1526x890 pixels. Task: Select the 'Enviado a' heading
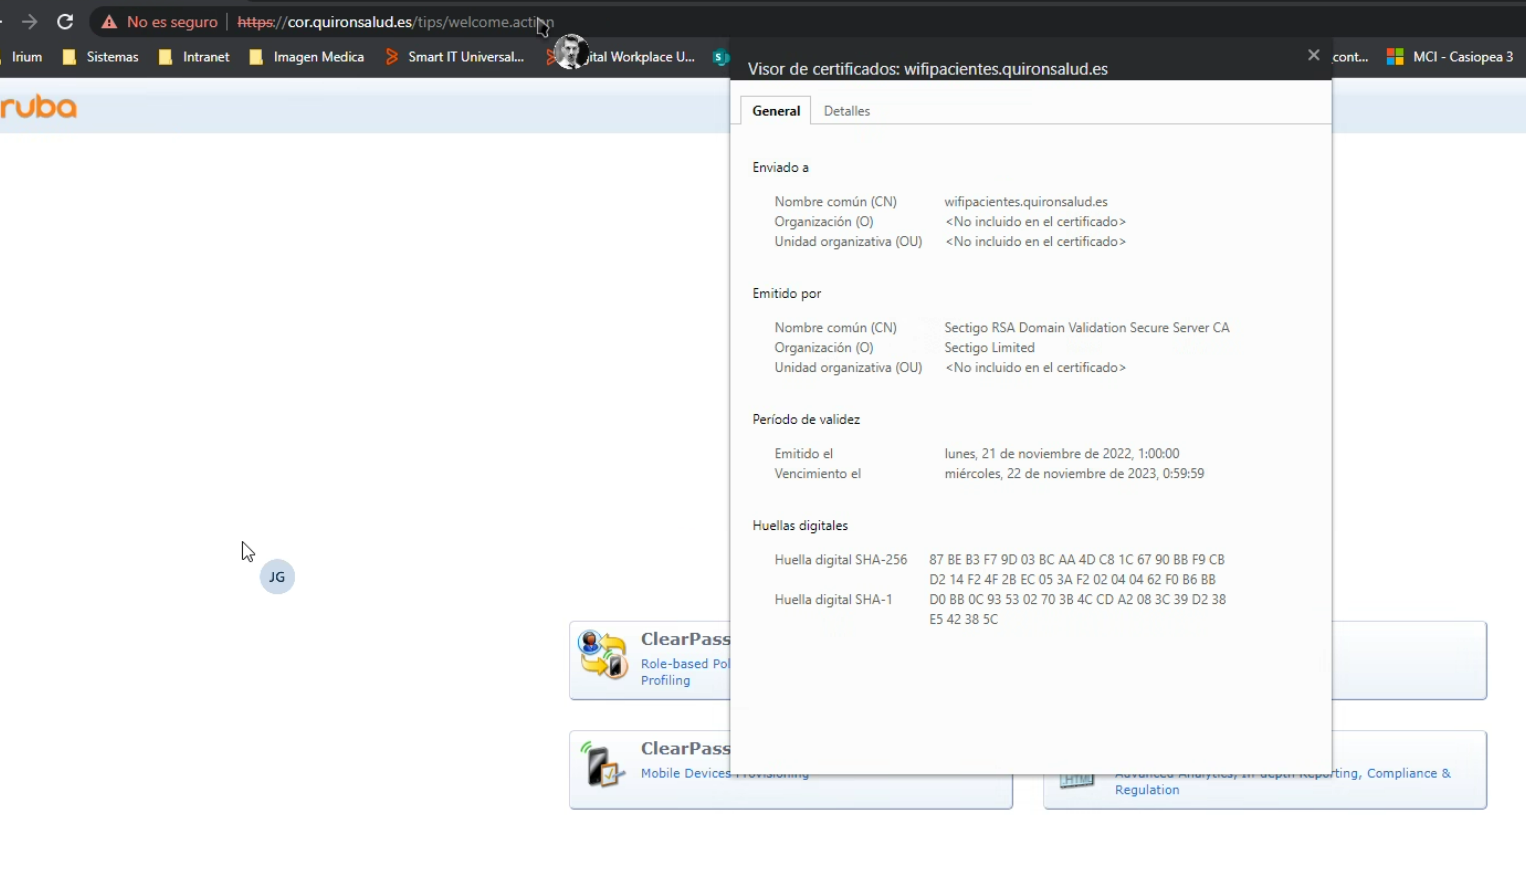click(x=780, y=168)
